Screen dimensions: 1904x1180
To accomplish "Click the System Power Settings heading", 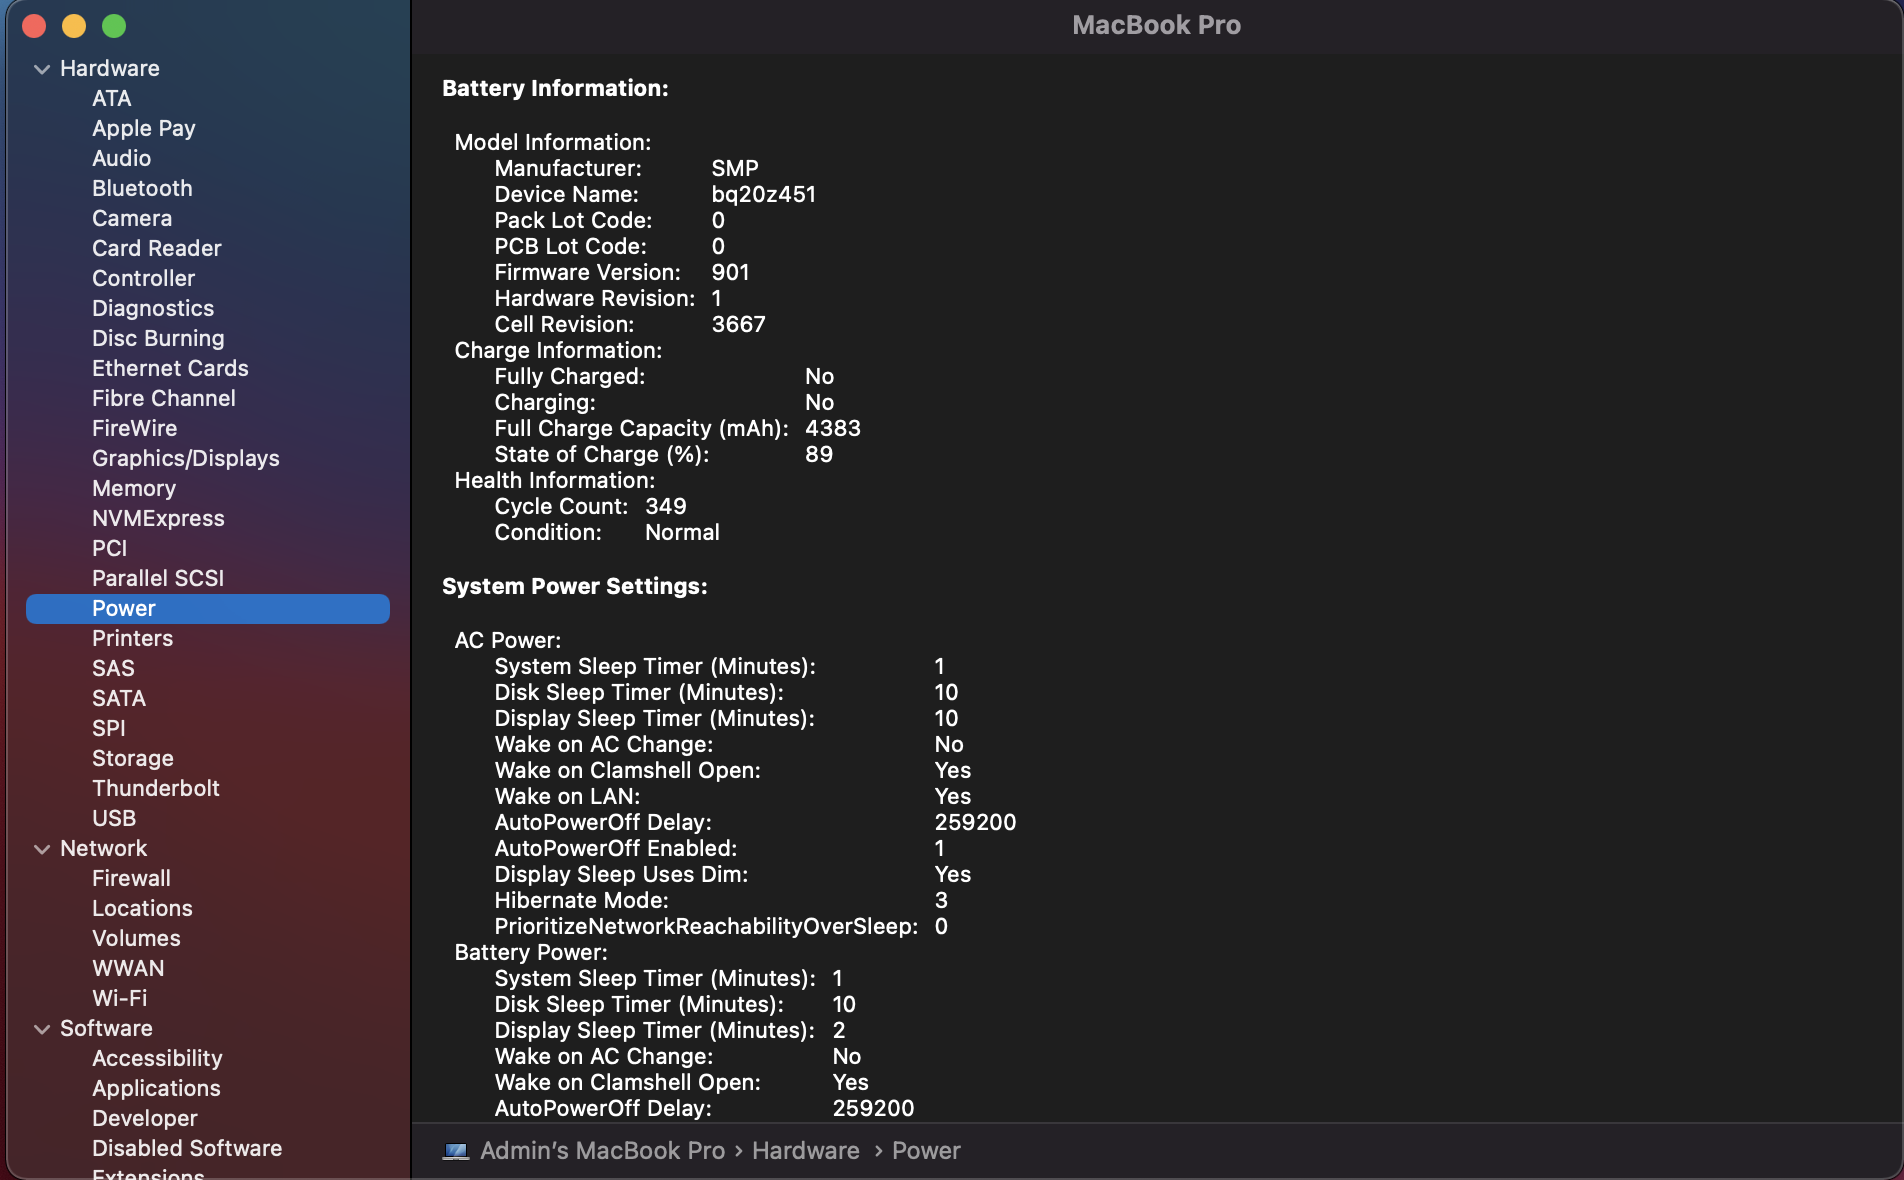I will tap(575, 586).
